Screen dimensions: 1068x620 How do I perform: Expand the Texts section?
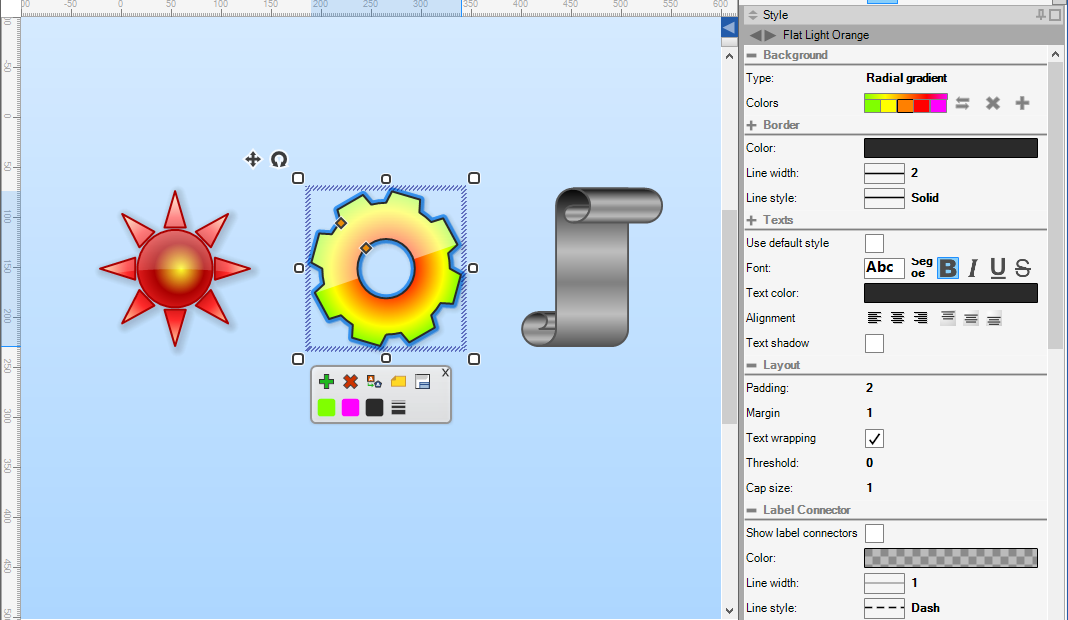click(x=752, y=220)
